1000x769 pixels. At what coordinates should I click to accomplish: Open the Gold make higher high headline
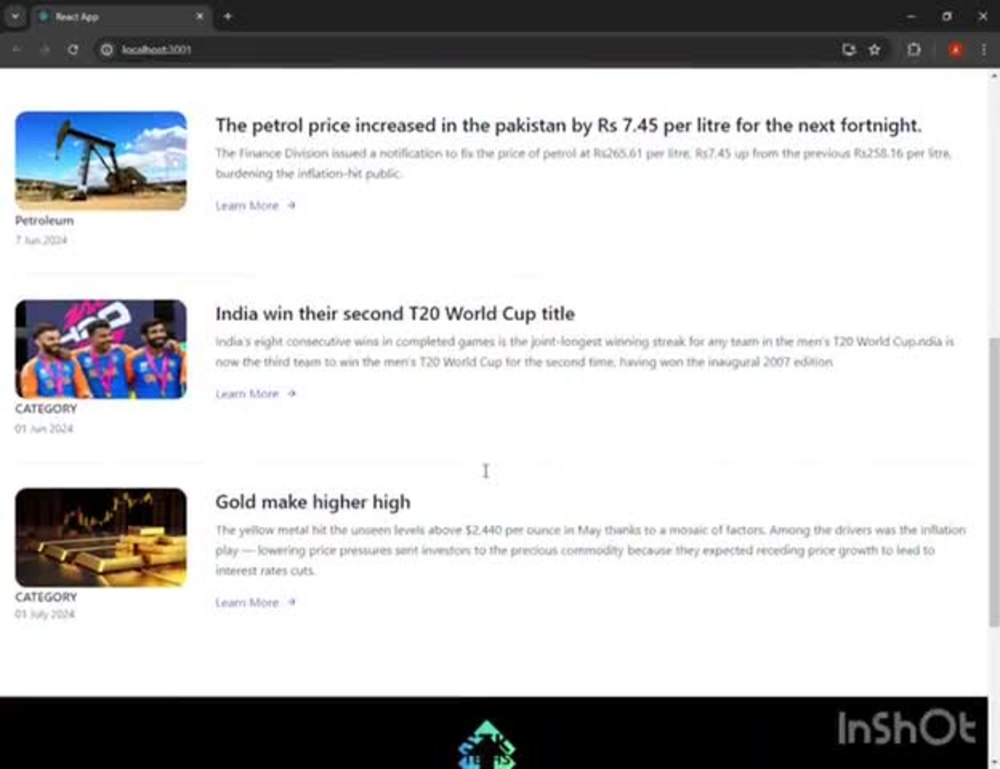[x=312, y=502]
